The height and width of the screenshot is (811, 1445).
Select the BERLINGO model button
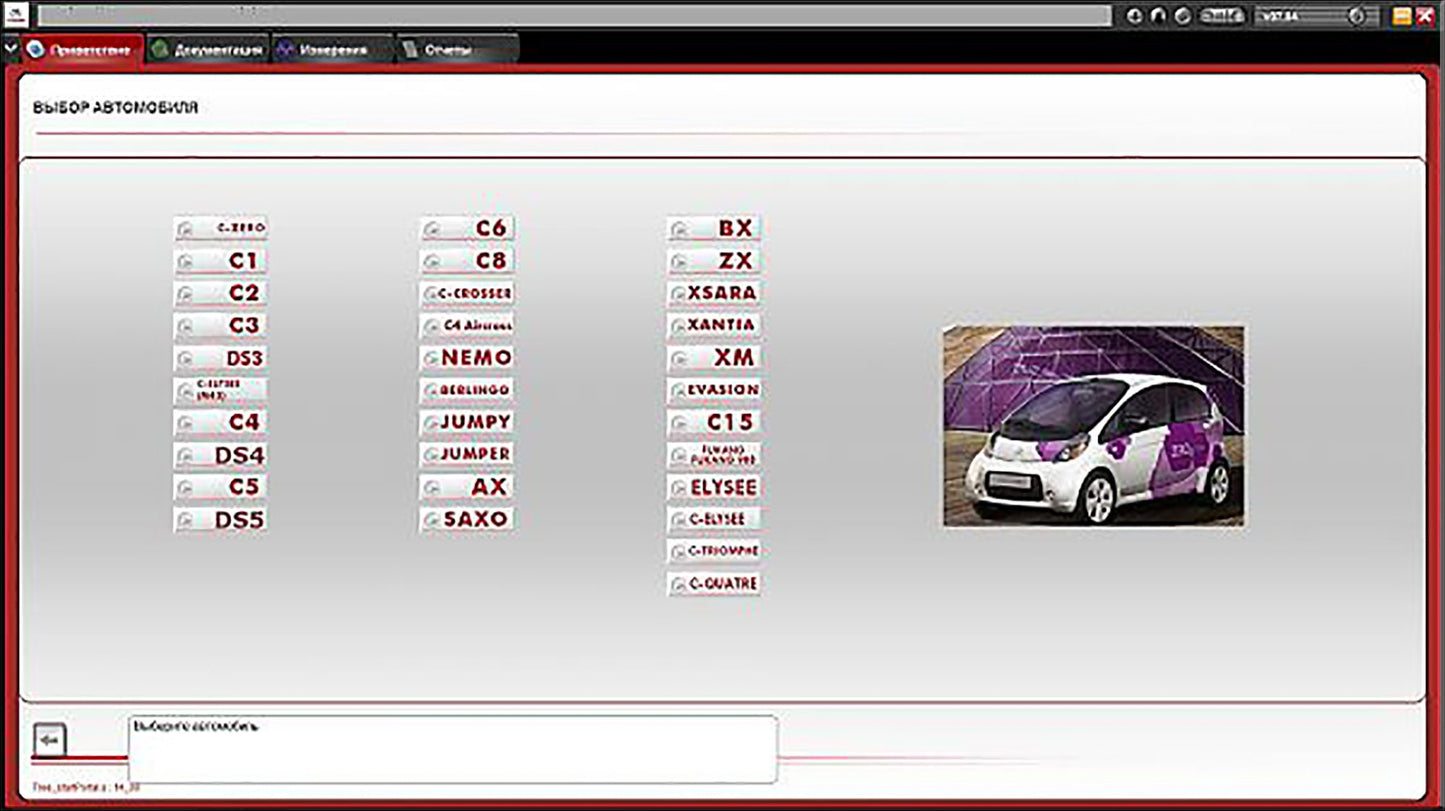coord(467,390)
